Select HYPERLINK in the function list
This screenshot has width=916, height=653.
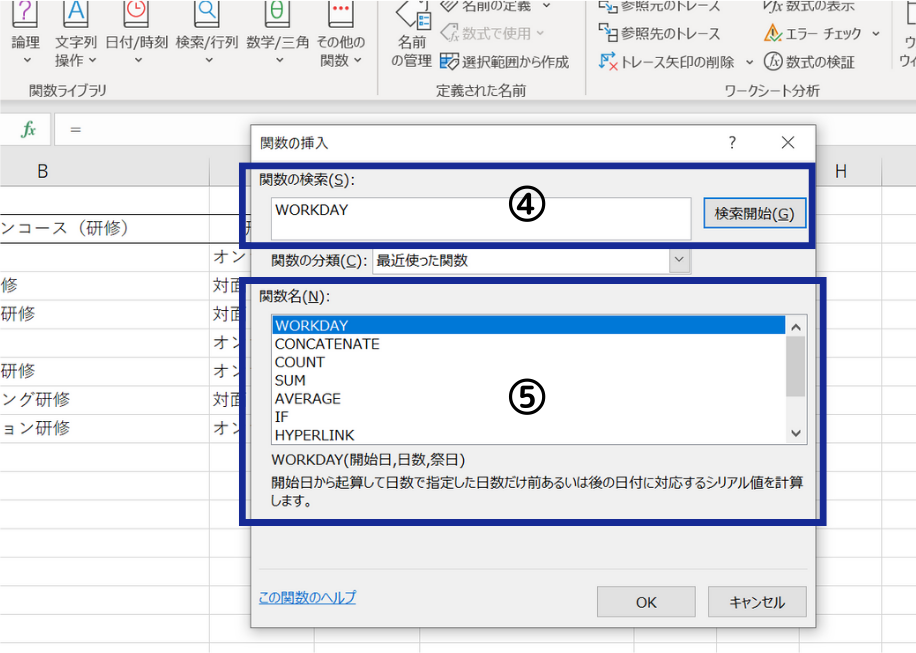[314, 435]
